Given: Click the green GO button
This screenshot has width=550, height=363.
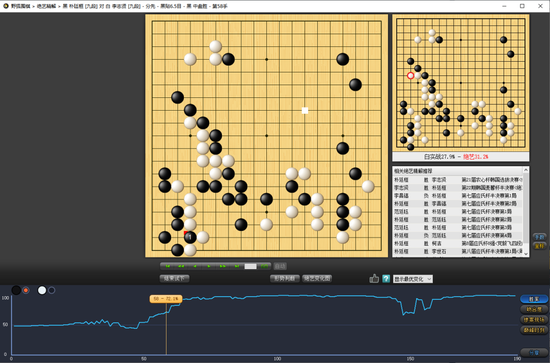Looking at the screenshot, I should [x=264, y=266].
